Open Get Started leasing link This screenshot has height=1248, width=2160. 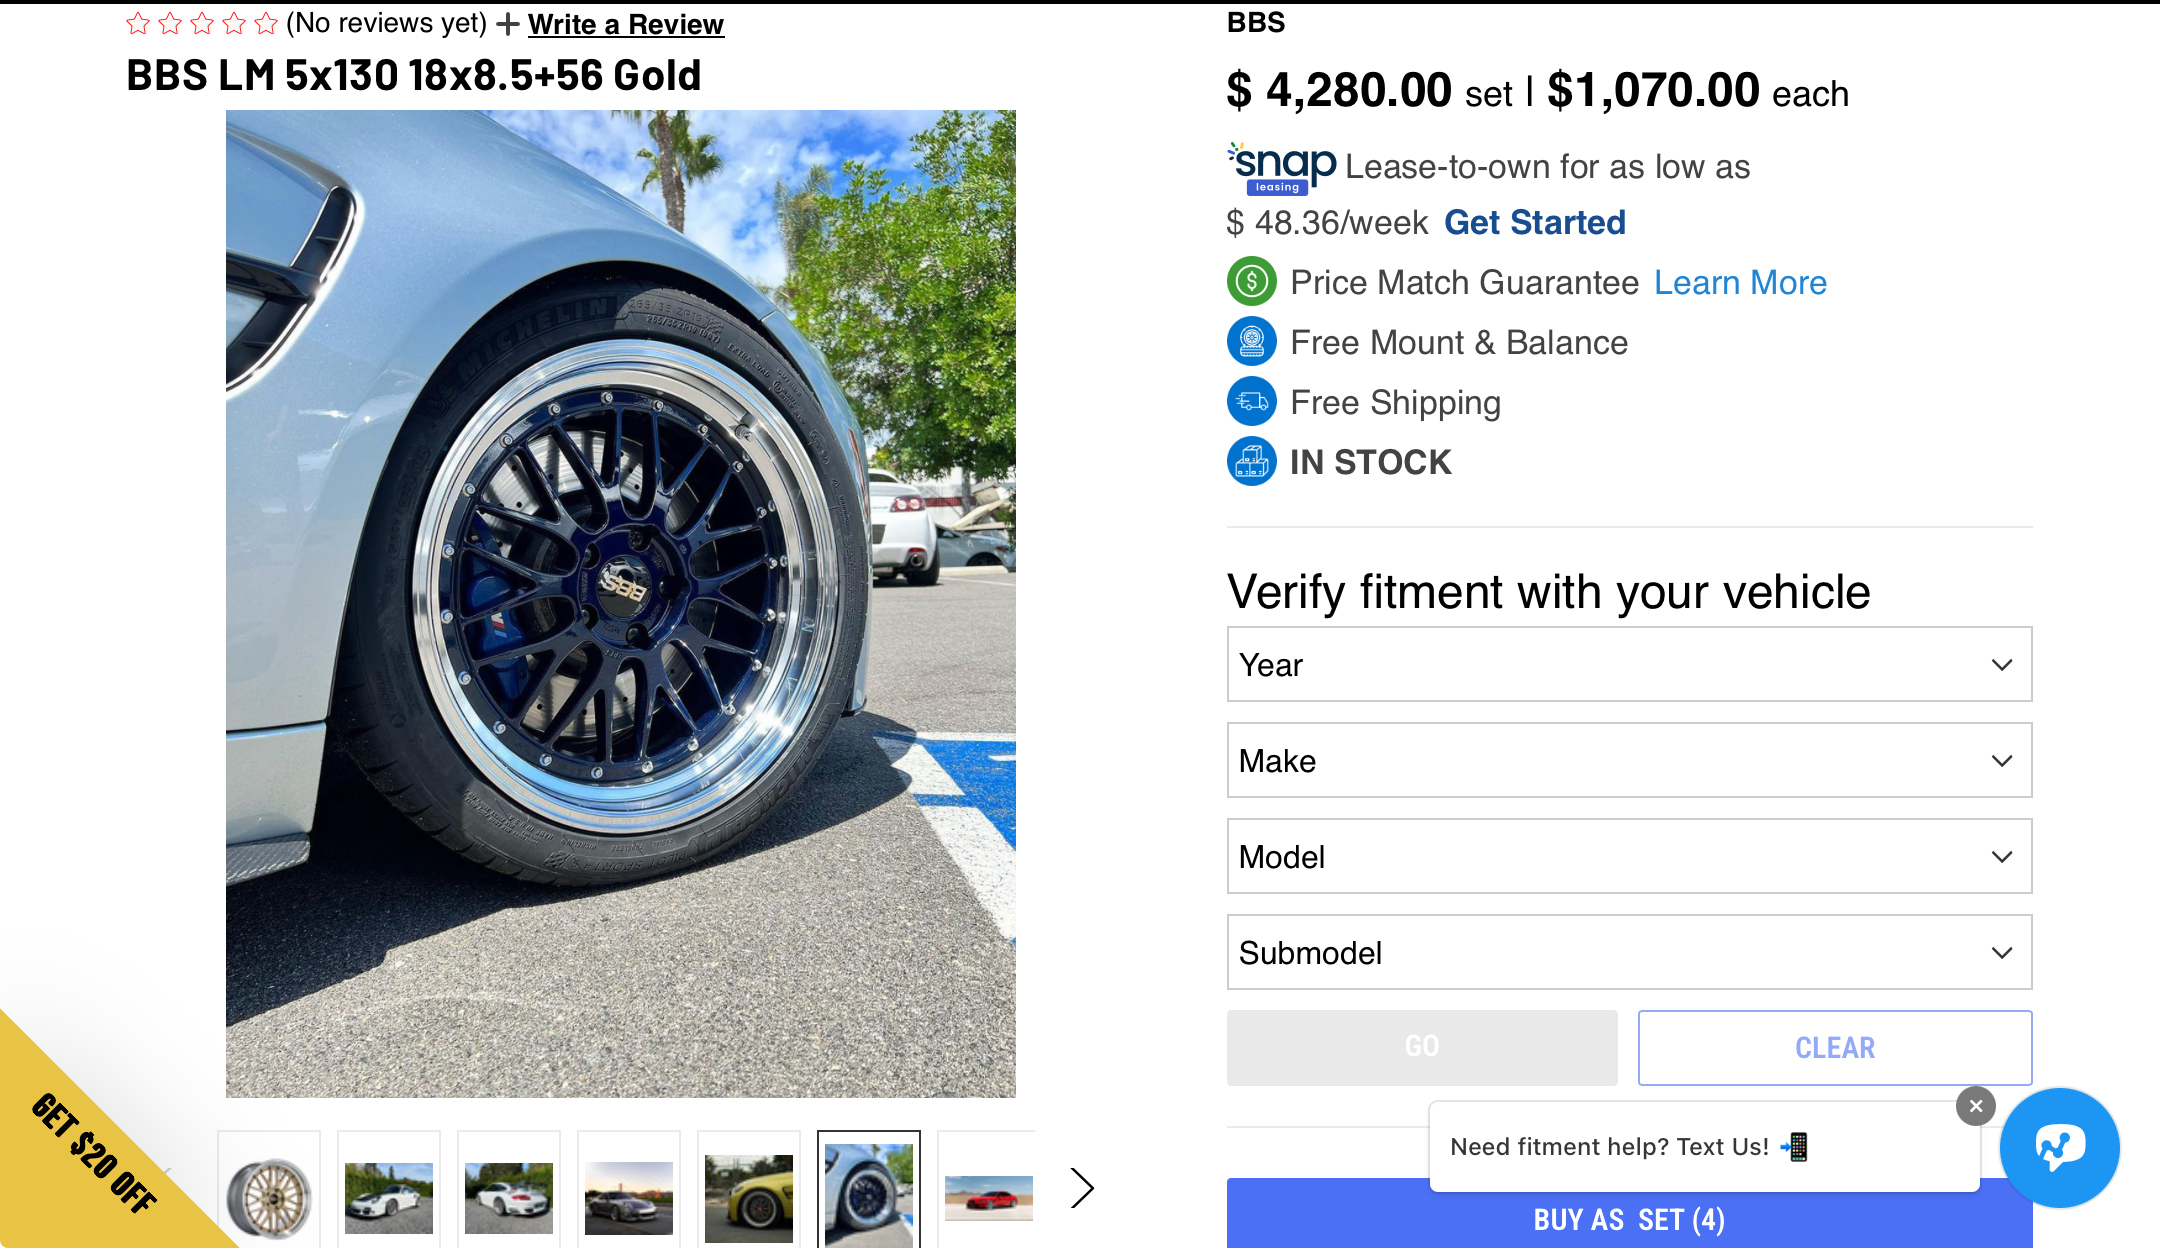pyautogui.click(x=1534, y=222)
